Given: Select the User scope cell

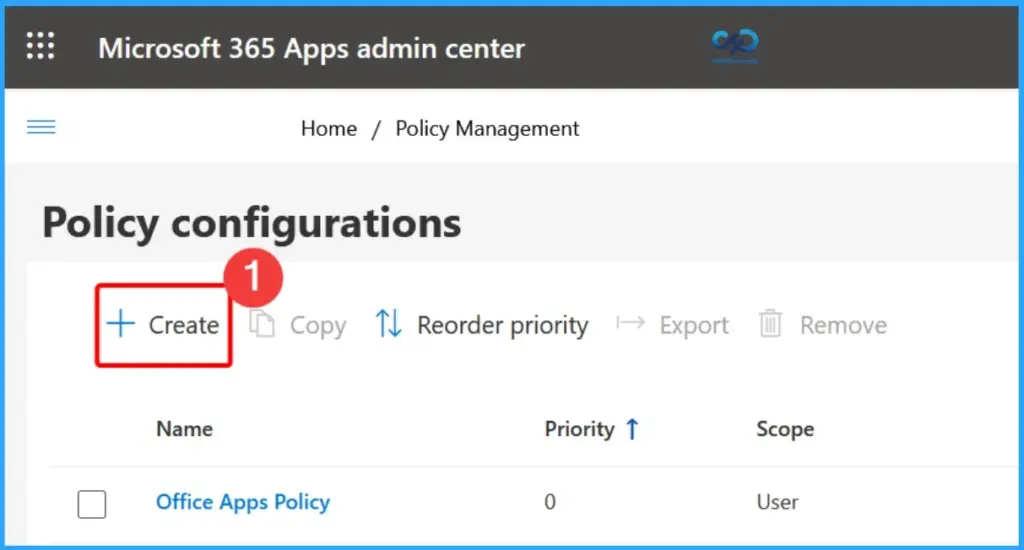Looking at the screenshot, I should (777, 502).
